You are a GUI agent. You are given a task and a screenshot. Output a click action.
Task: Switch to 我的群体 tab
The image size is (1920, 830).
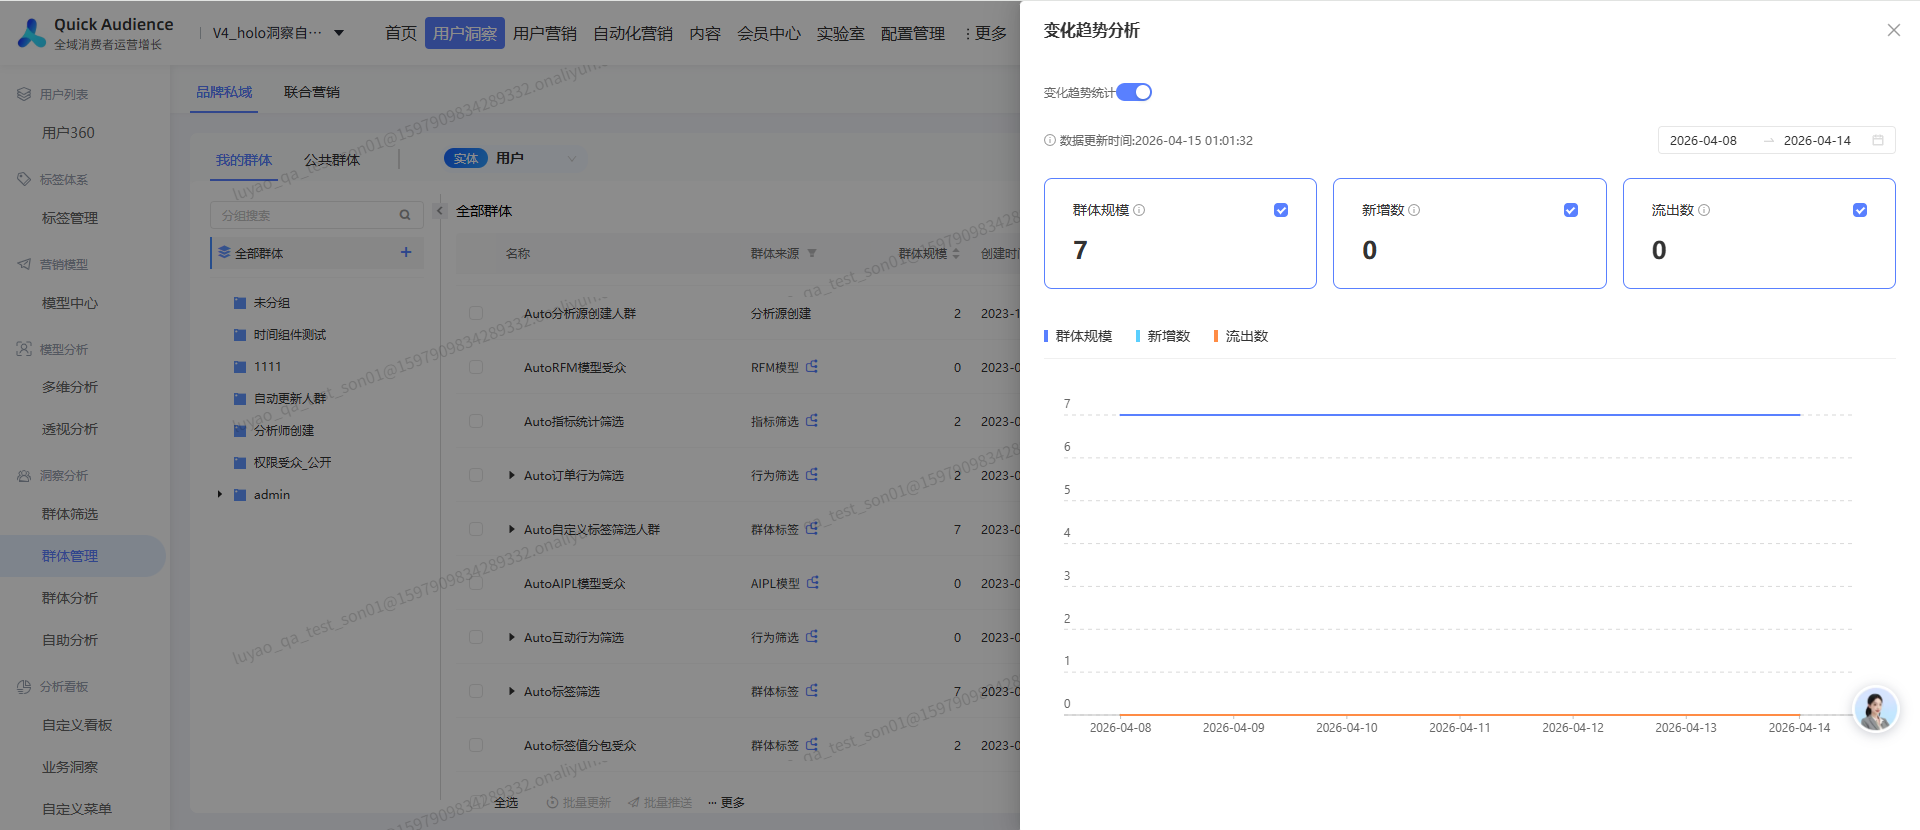point(244,160)
